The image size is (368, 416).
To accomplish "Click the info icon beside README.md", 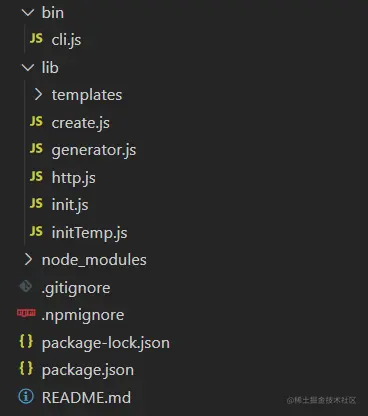I will pos(26,396).
